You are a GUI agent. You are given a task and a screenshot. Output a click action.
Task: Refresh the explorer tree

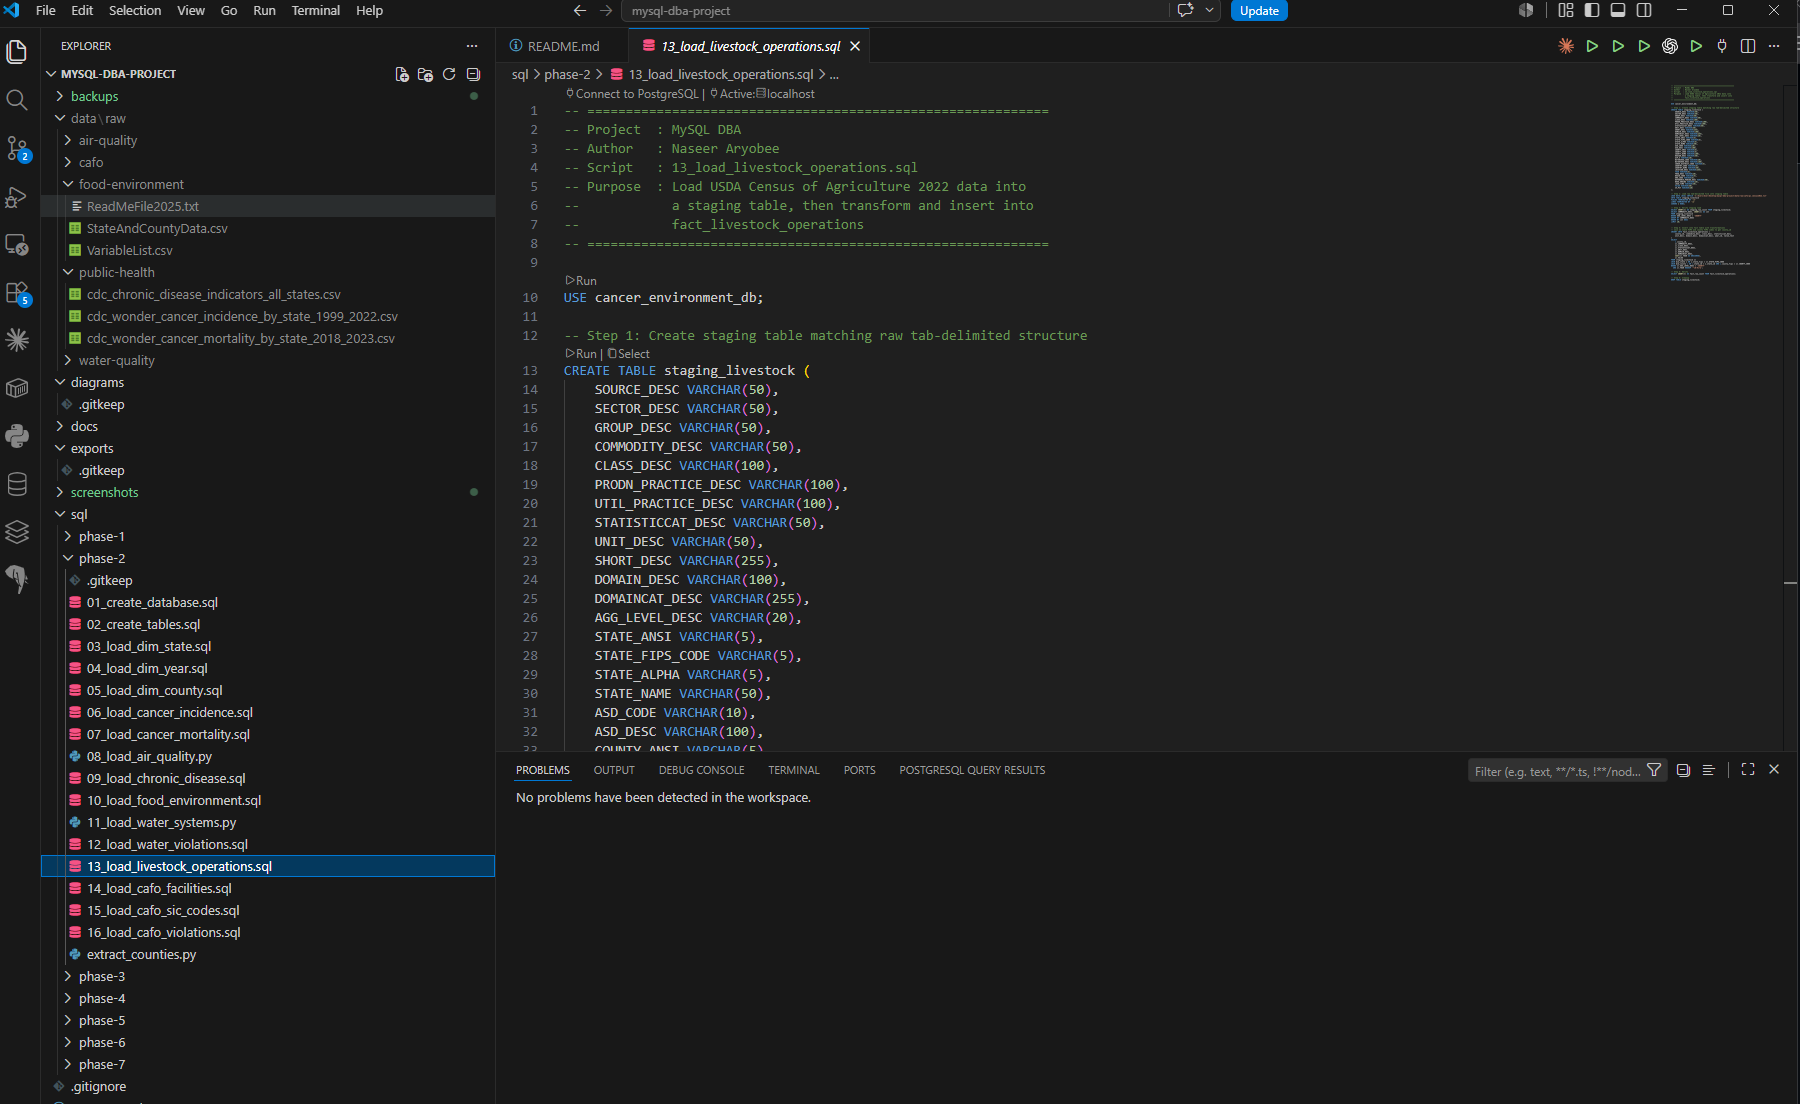click(449, 74)
